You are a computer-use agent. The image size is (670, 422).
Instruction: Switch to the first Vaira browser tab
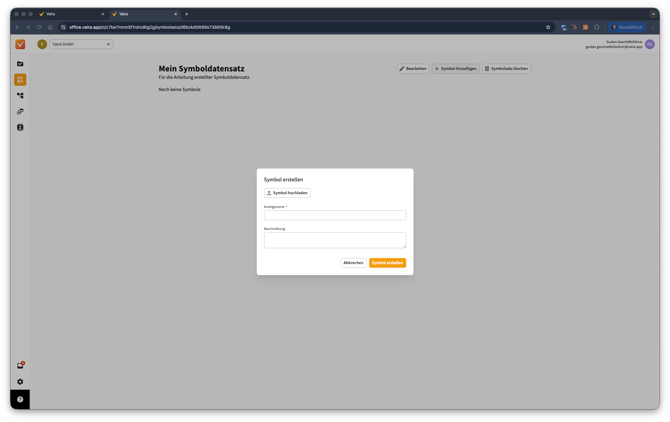(70, 14)
